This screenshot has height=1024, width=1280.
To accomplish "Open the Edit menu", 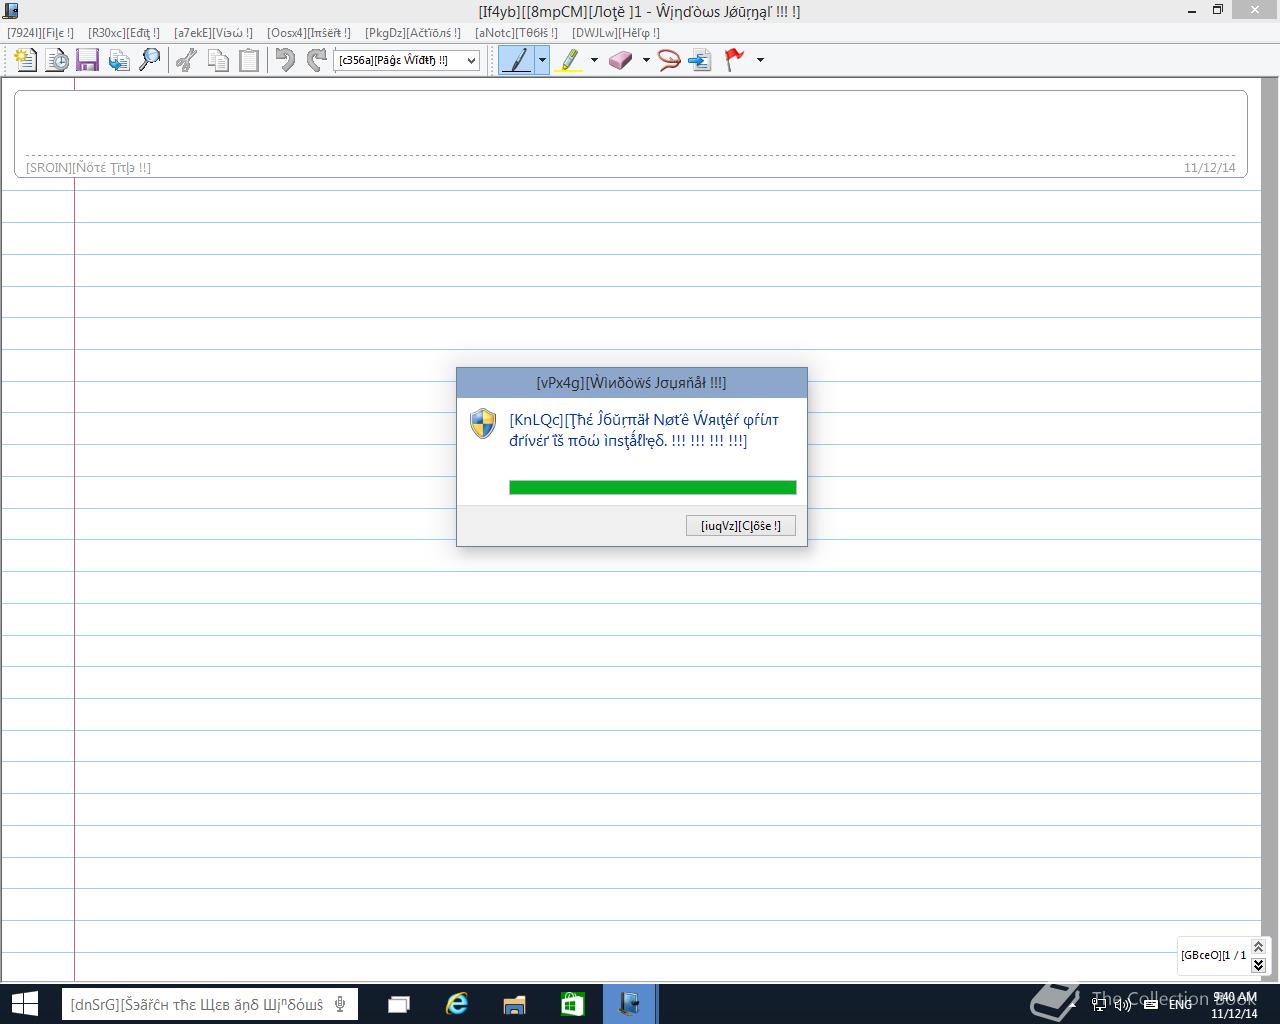I will tap(124, 33).
